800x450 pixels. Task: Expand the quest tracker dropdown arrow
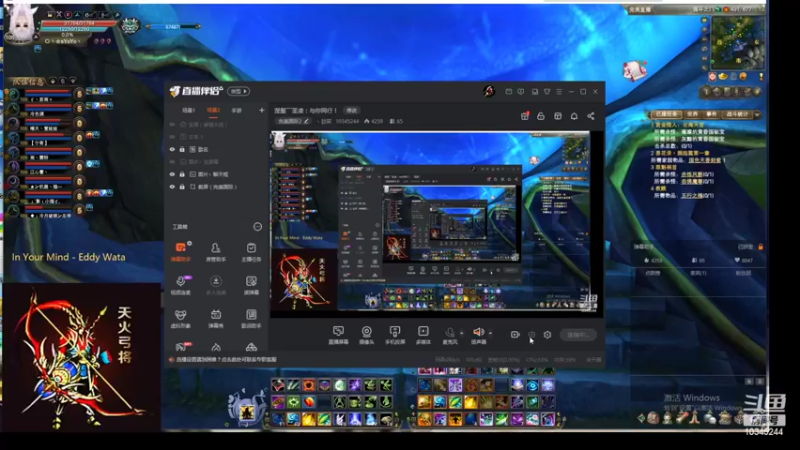(x=758, y=115)
